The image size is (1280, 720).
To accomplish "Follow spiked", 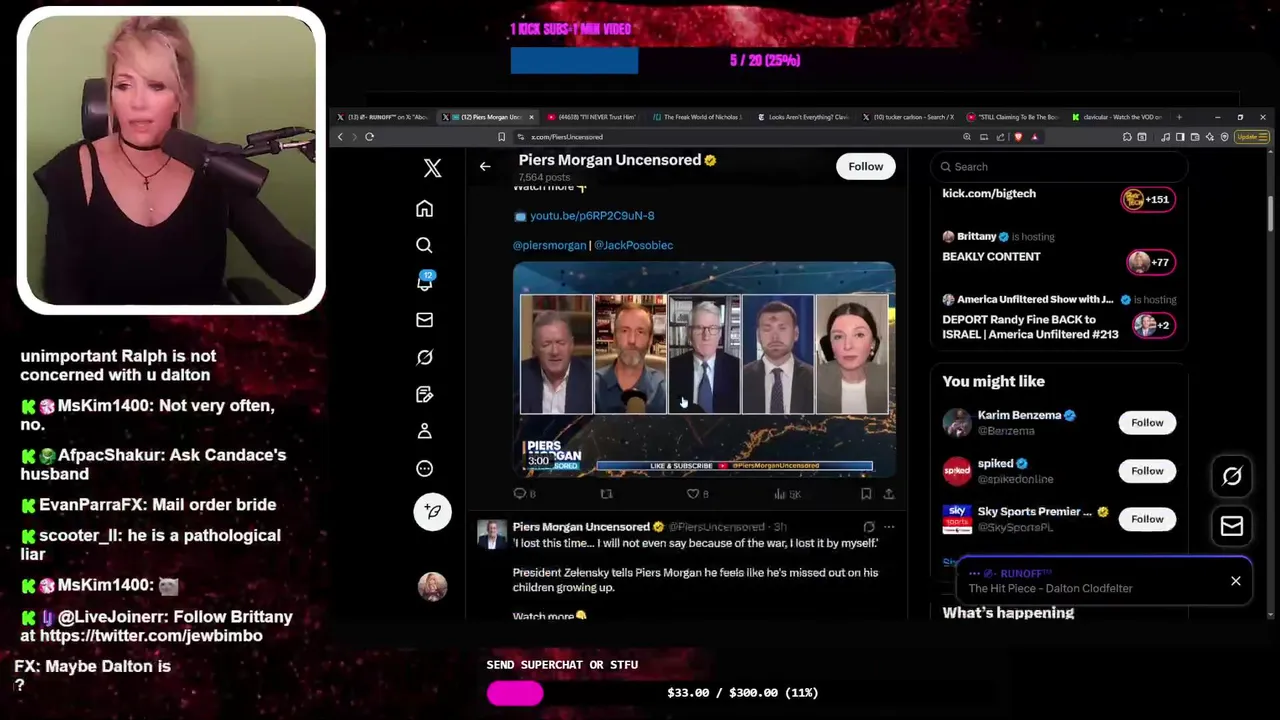I will coord(1147,471).
